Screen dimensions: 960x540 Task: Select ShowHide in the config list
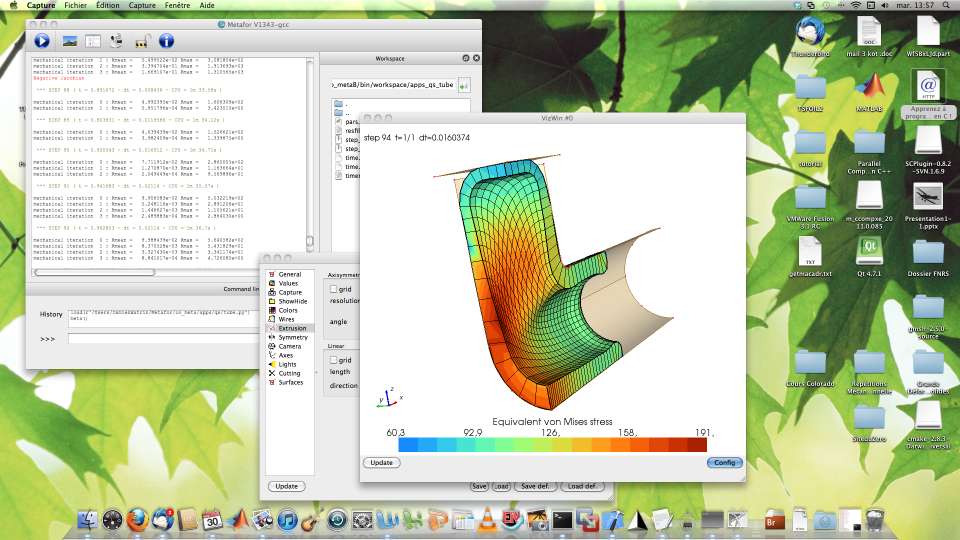[292, 301]
